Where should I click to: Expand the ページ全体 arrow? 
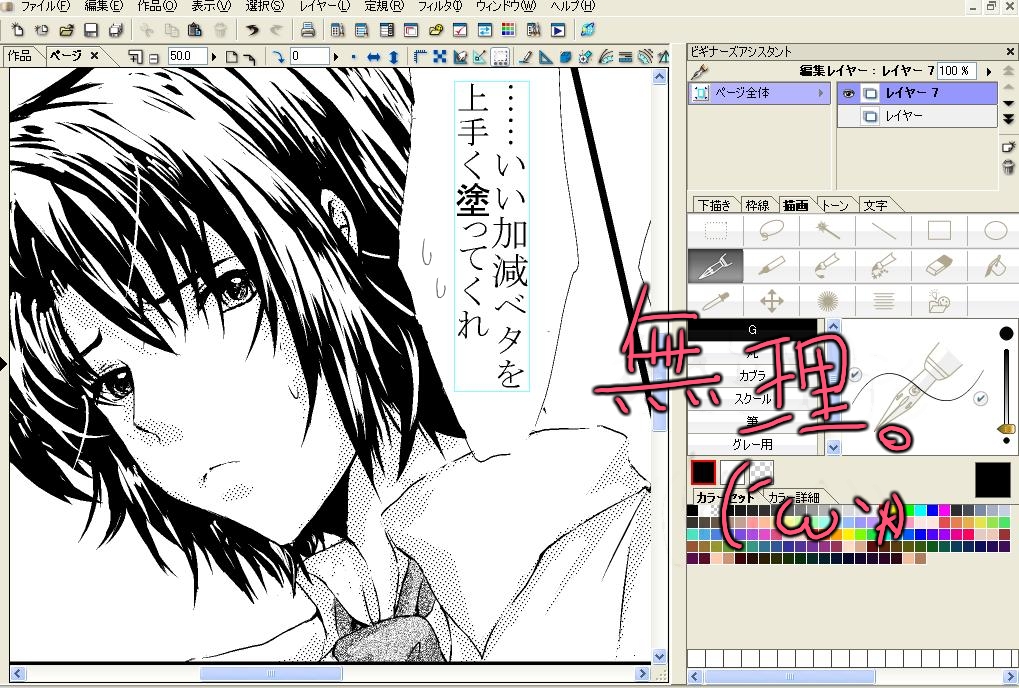(x=821, y=94)
